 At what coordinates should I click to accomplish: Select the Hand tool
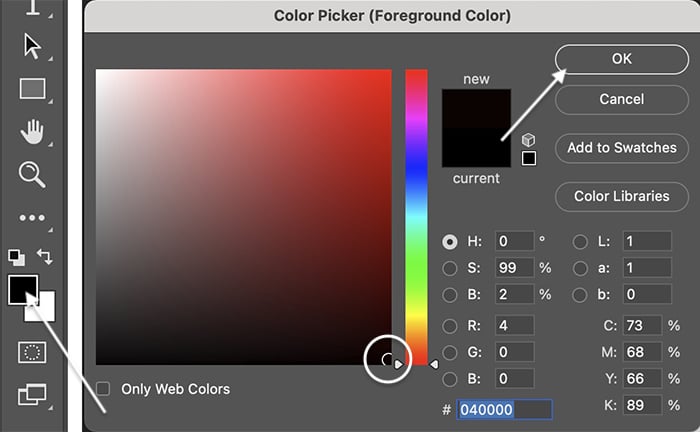click(x=32, y=132)
